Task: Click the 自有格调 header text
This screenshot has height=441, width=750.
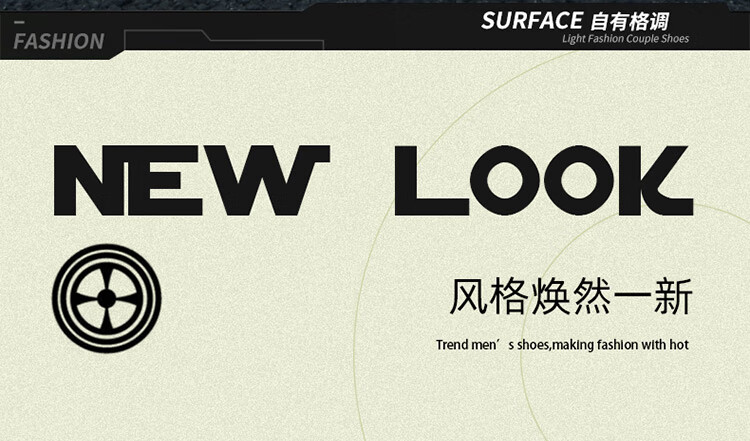Action: (629, 22)
